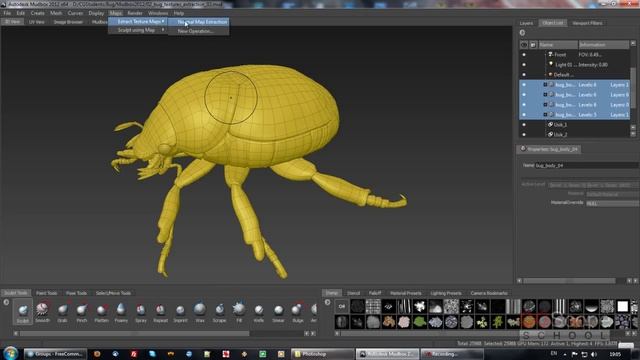This screenshot has width=640, height=360.
Task: Select the Wax tool
Action: click(200, 312)
